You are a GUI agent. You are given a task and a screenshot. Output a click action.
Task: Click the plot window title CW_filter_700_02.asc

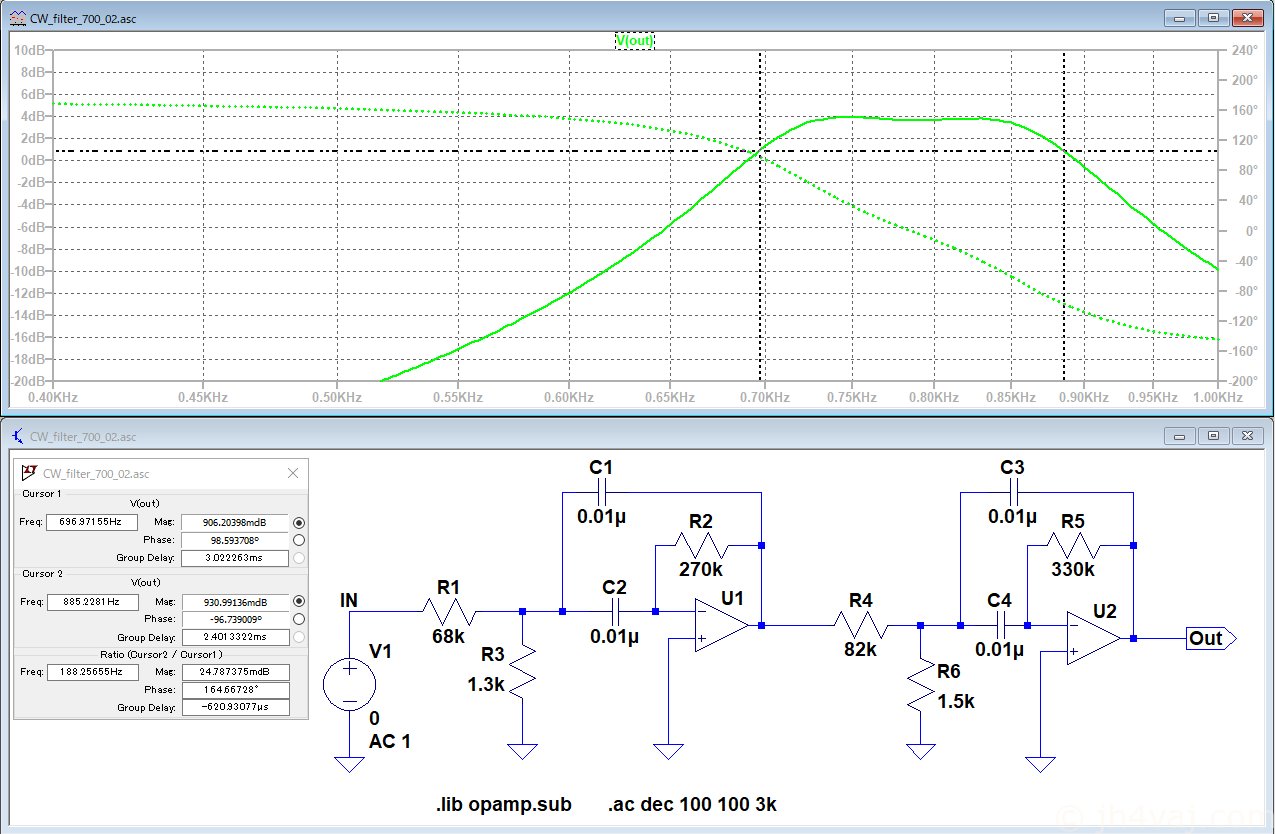(83, 19)
